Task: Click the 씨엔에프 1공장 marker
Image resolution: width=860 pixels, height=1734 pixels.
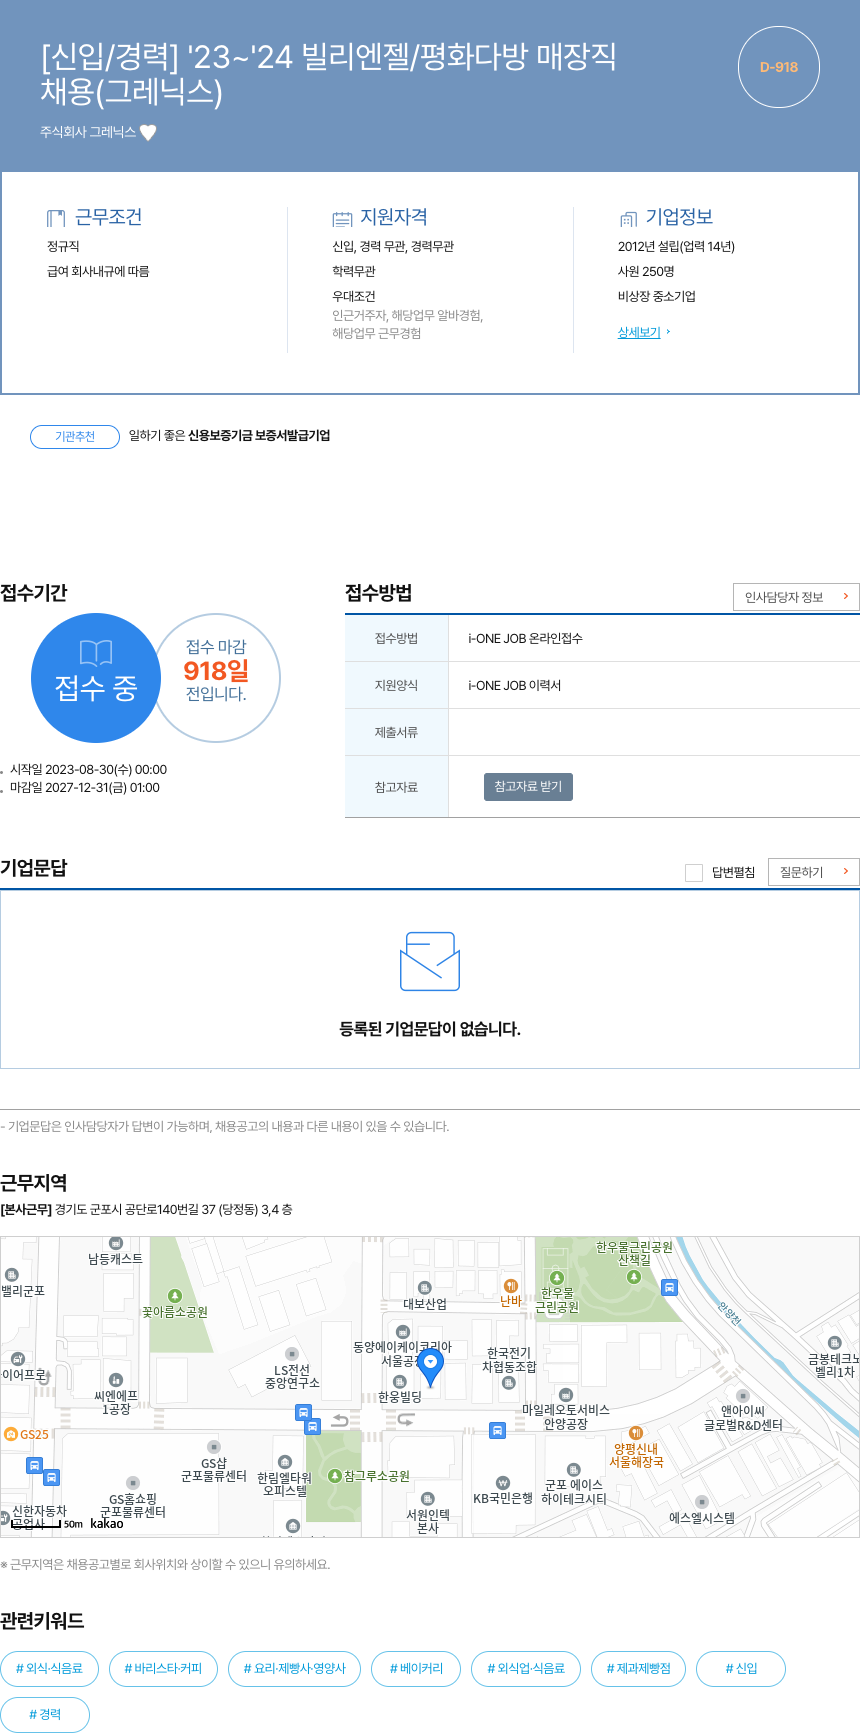Action: click(115, 1380)
